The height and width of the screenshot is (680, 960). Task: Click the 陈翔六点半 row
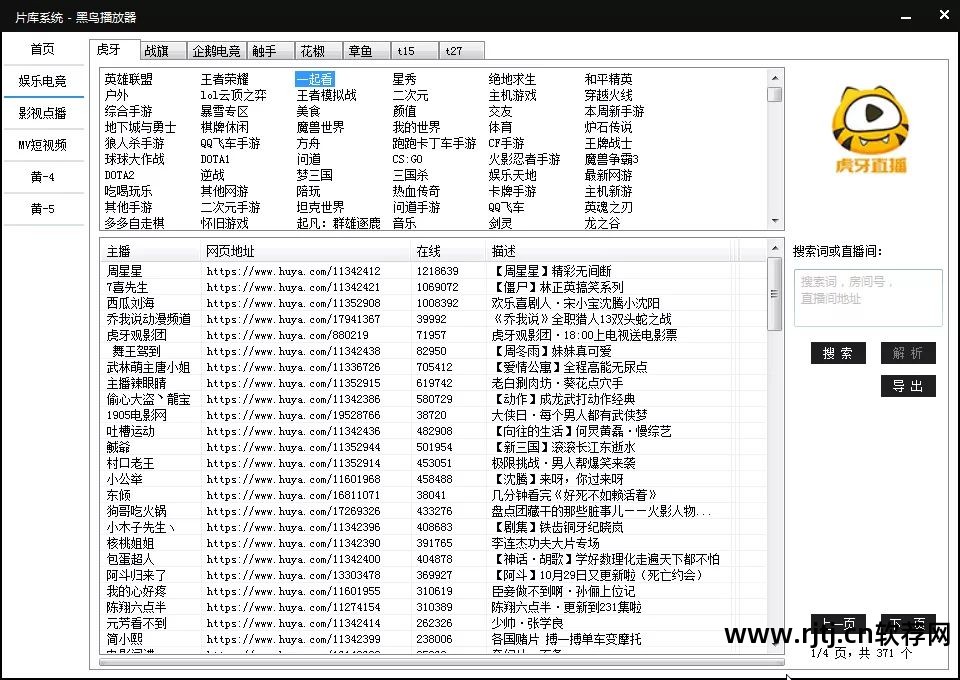click(x=434, y=607)
